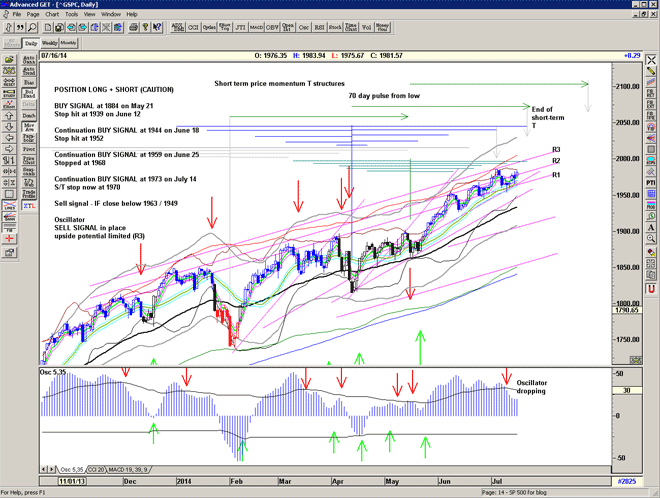Select the Daily timeframe button
Screen dimensions: 660x498
[x=30, y=44]
